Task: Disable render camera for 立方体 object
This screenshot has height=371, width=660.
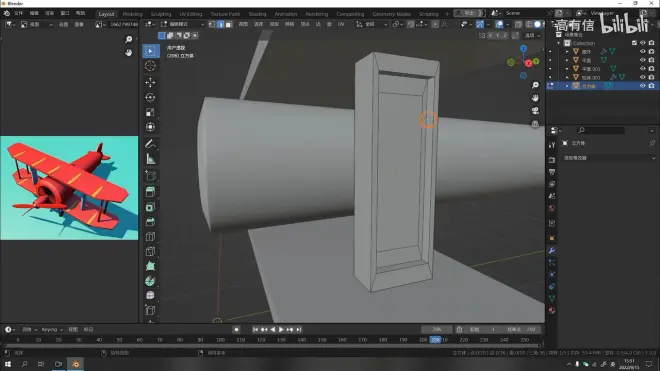Action: point(651,85)
